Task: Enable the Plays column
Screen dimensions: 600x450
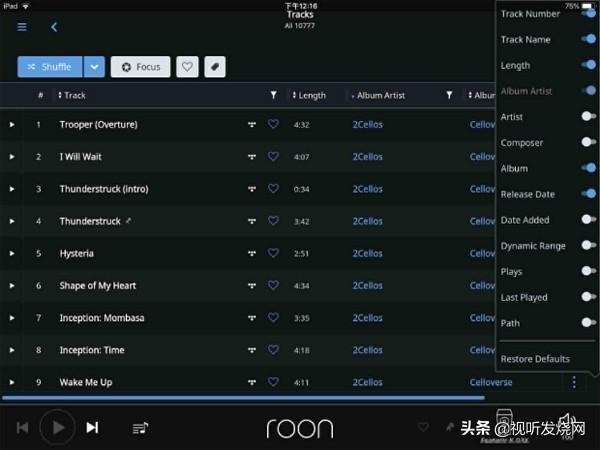Action: (x=589, y=271)
